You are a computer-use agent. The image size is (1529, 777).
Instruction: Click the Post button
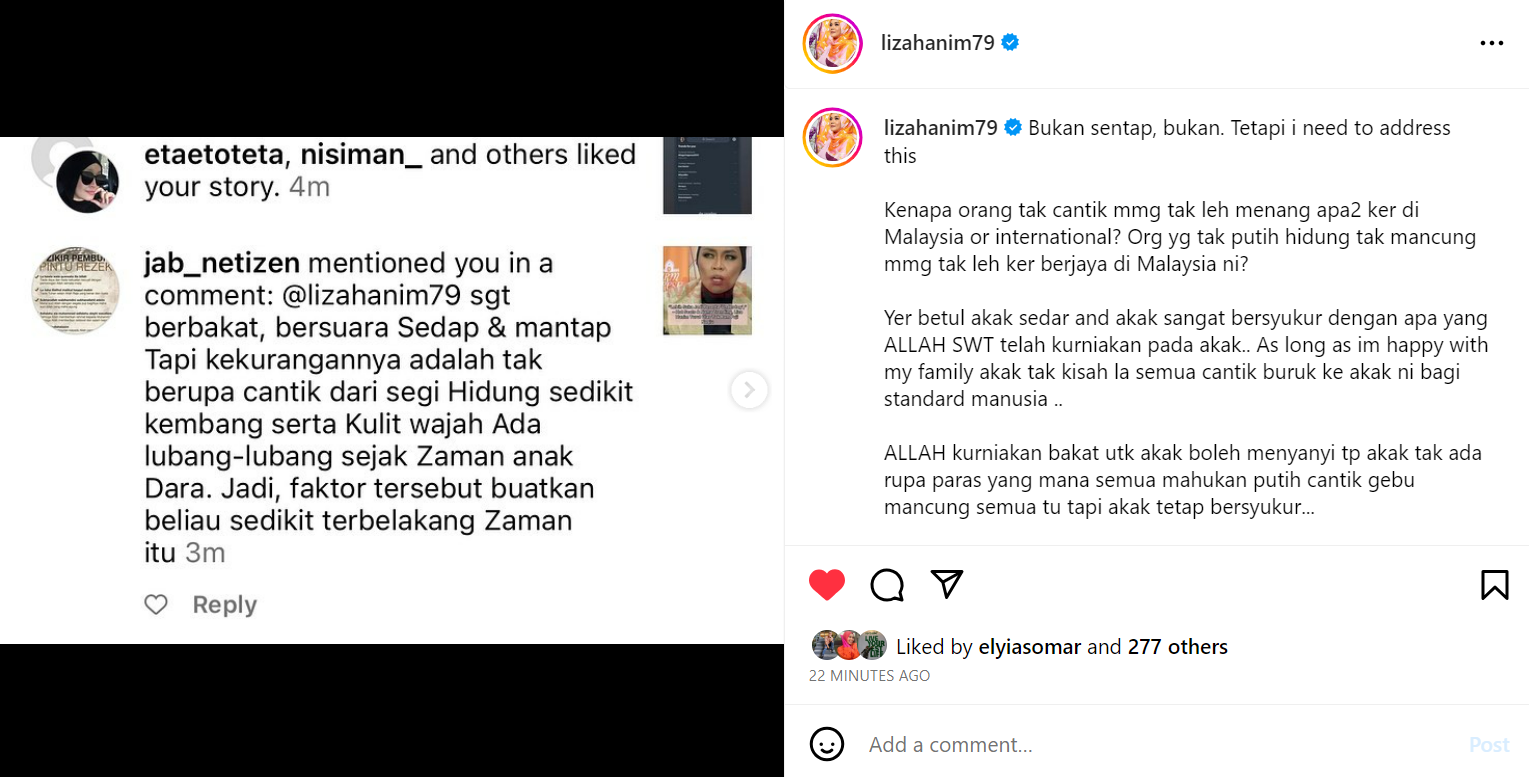[1488, 745]
